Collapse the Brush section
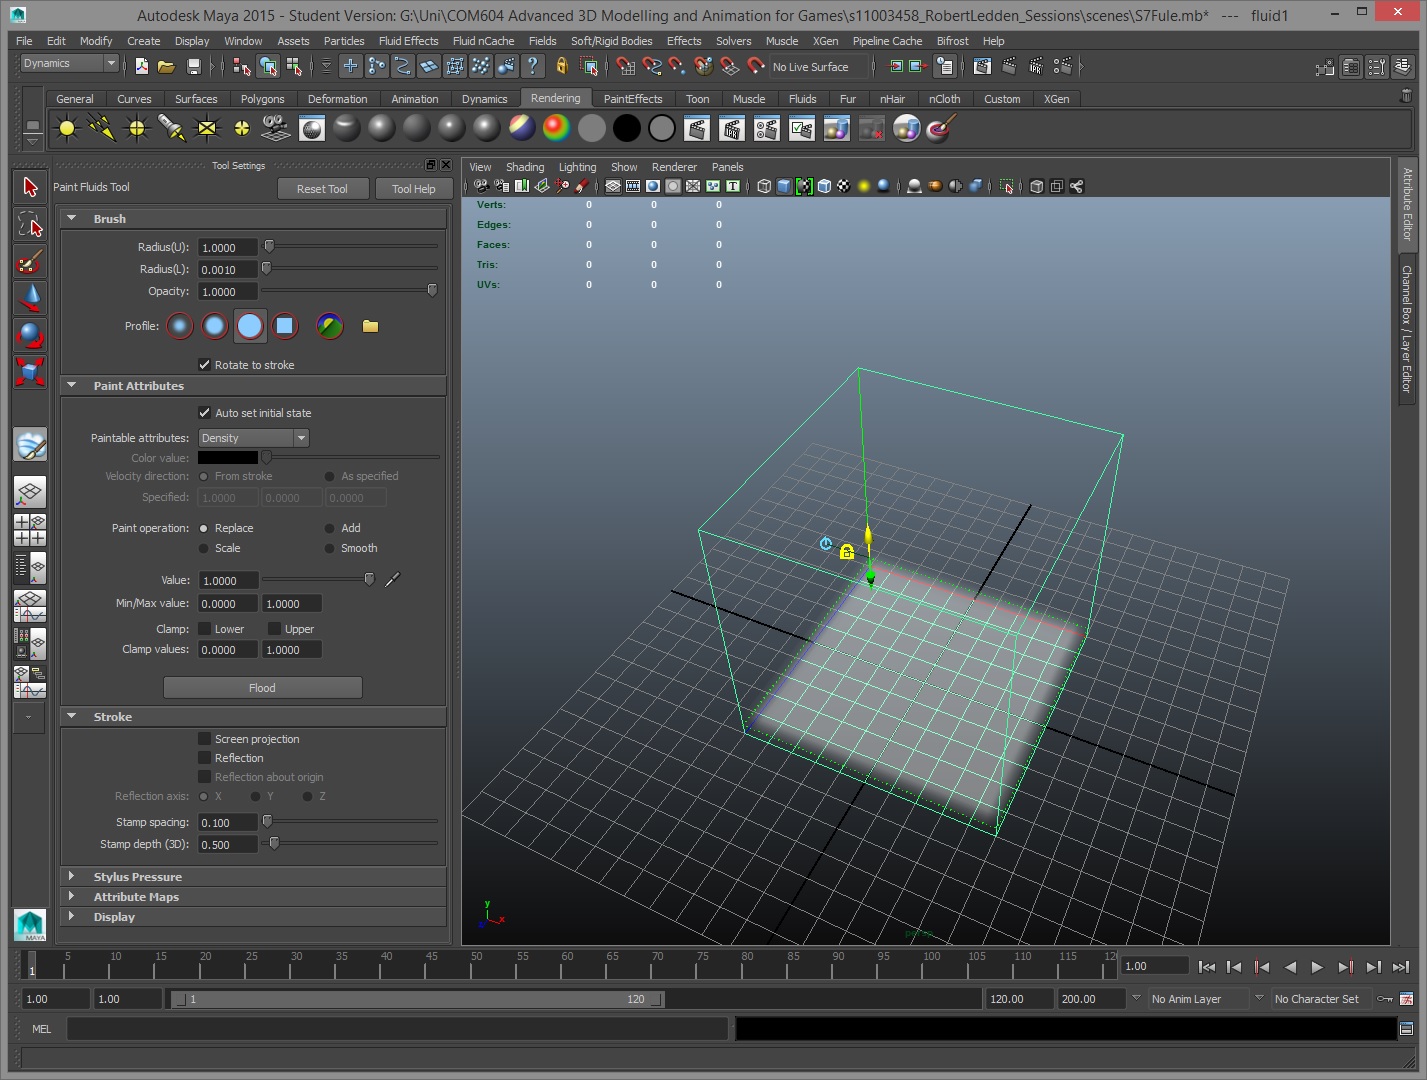This screenshot has width=1427, height=1080. pyautogui.click(x=72, y=218)
